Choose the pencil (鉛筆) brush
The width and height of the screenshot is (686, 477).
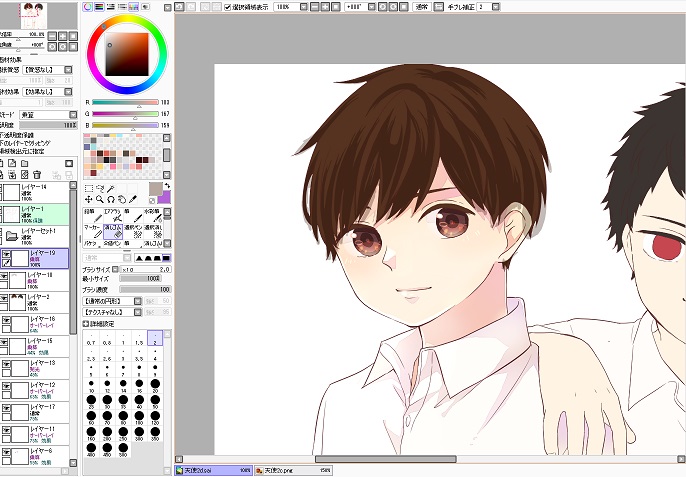[x=93, y=215]
